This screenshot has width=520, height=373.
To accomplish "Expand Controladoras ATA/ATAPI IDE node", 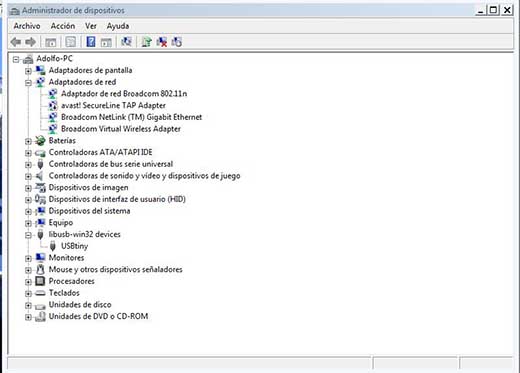I will [x=28, y=153].
